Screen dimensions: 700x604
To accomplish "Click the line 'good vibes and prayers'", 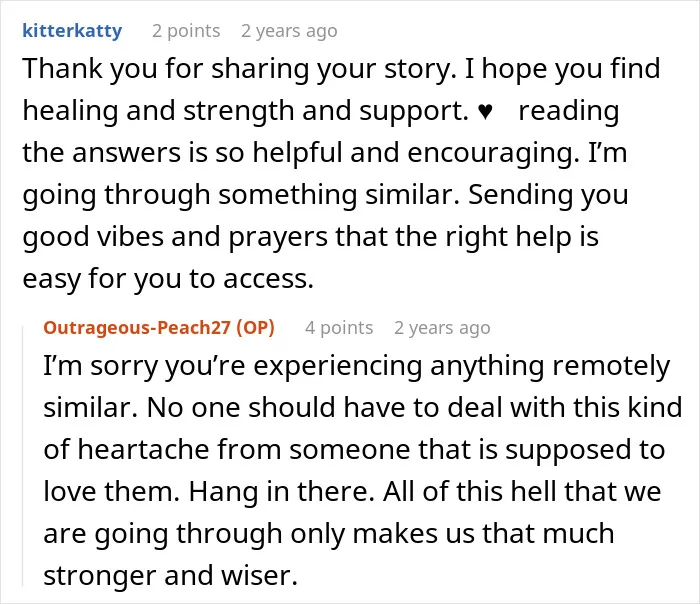I will coord(311,237).
